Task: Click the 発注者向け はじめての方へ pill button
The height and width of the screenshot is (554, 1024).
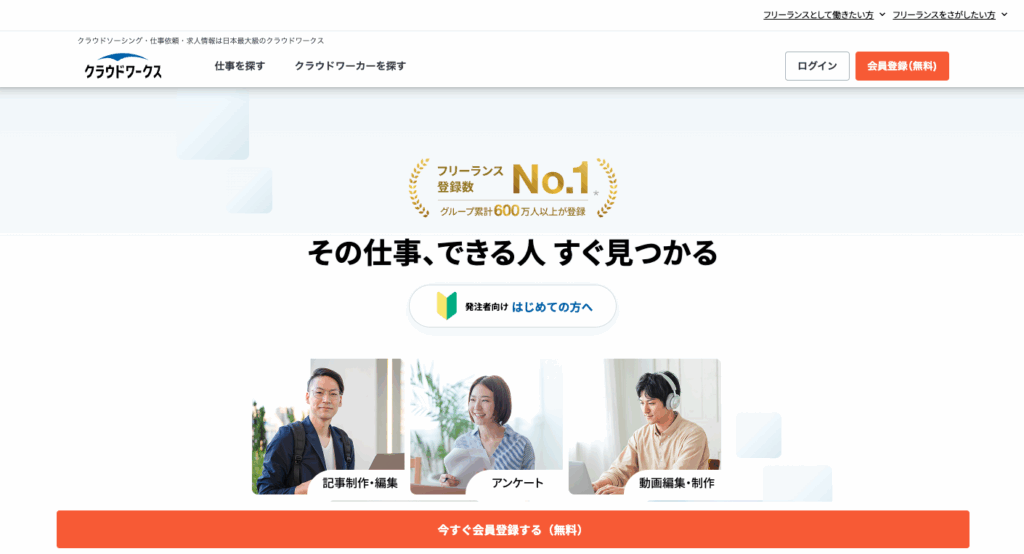Action: coord(513,306)
